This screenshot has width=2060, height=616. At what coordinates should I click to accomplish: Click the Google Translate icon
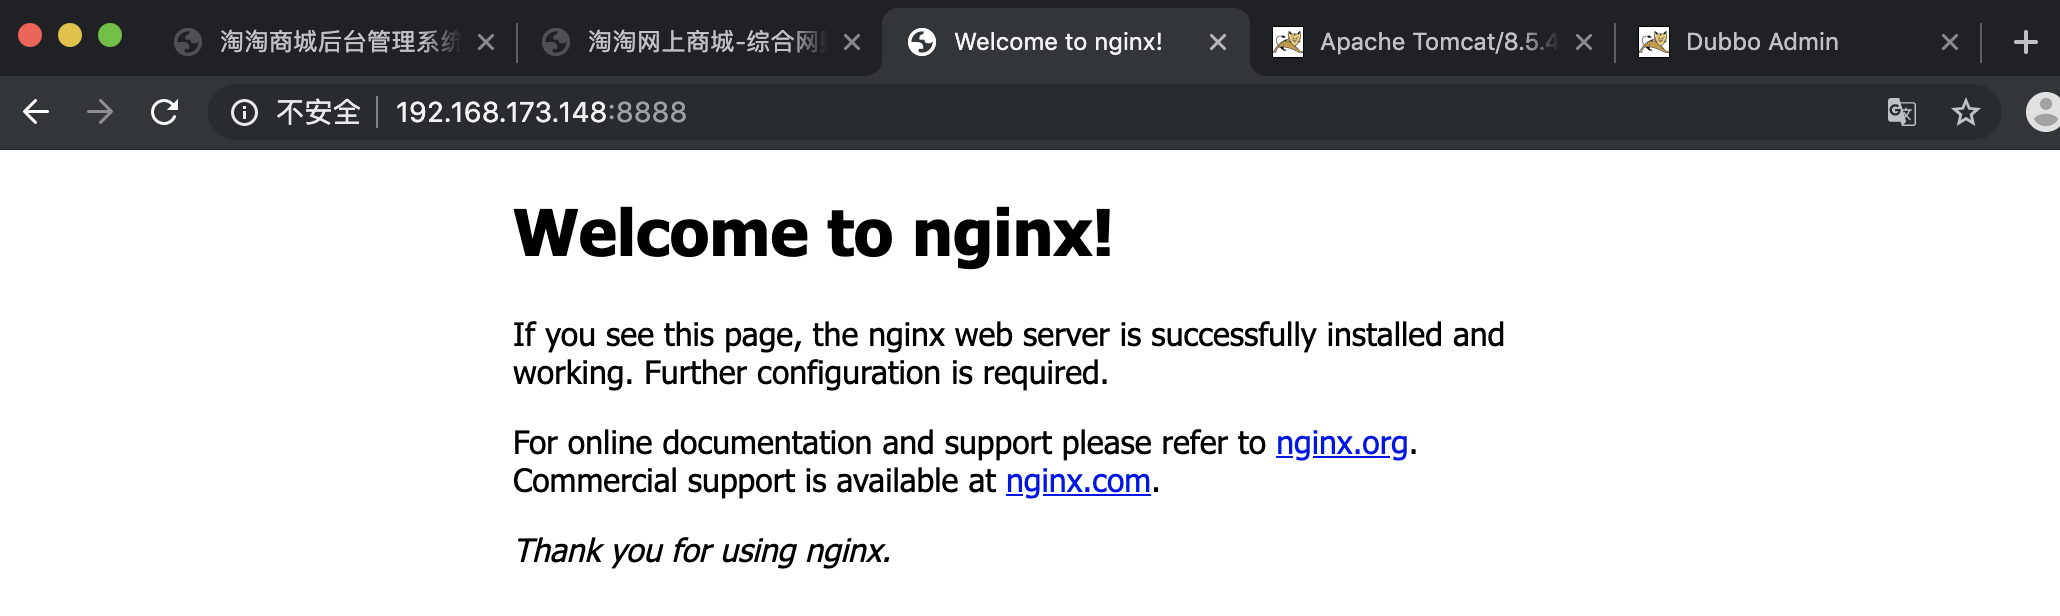pos(1901,112)
